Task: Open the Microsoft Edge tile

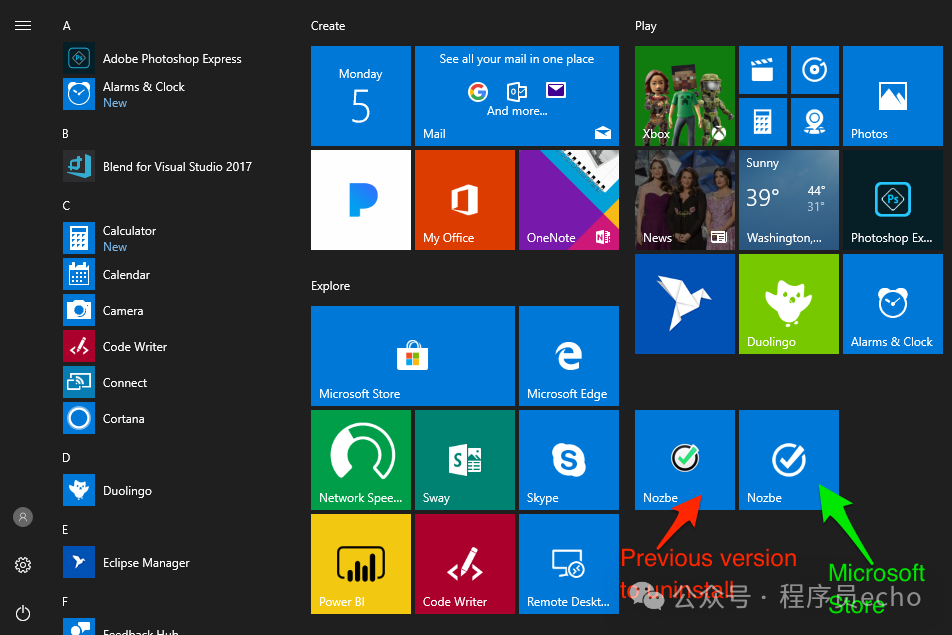Action: tap(568, 355)
